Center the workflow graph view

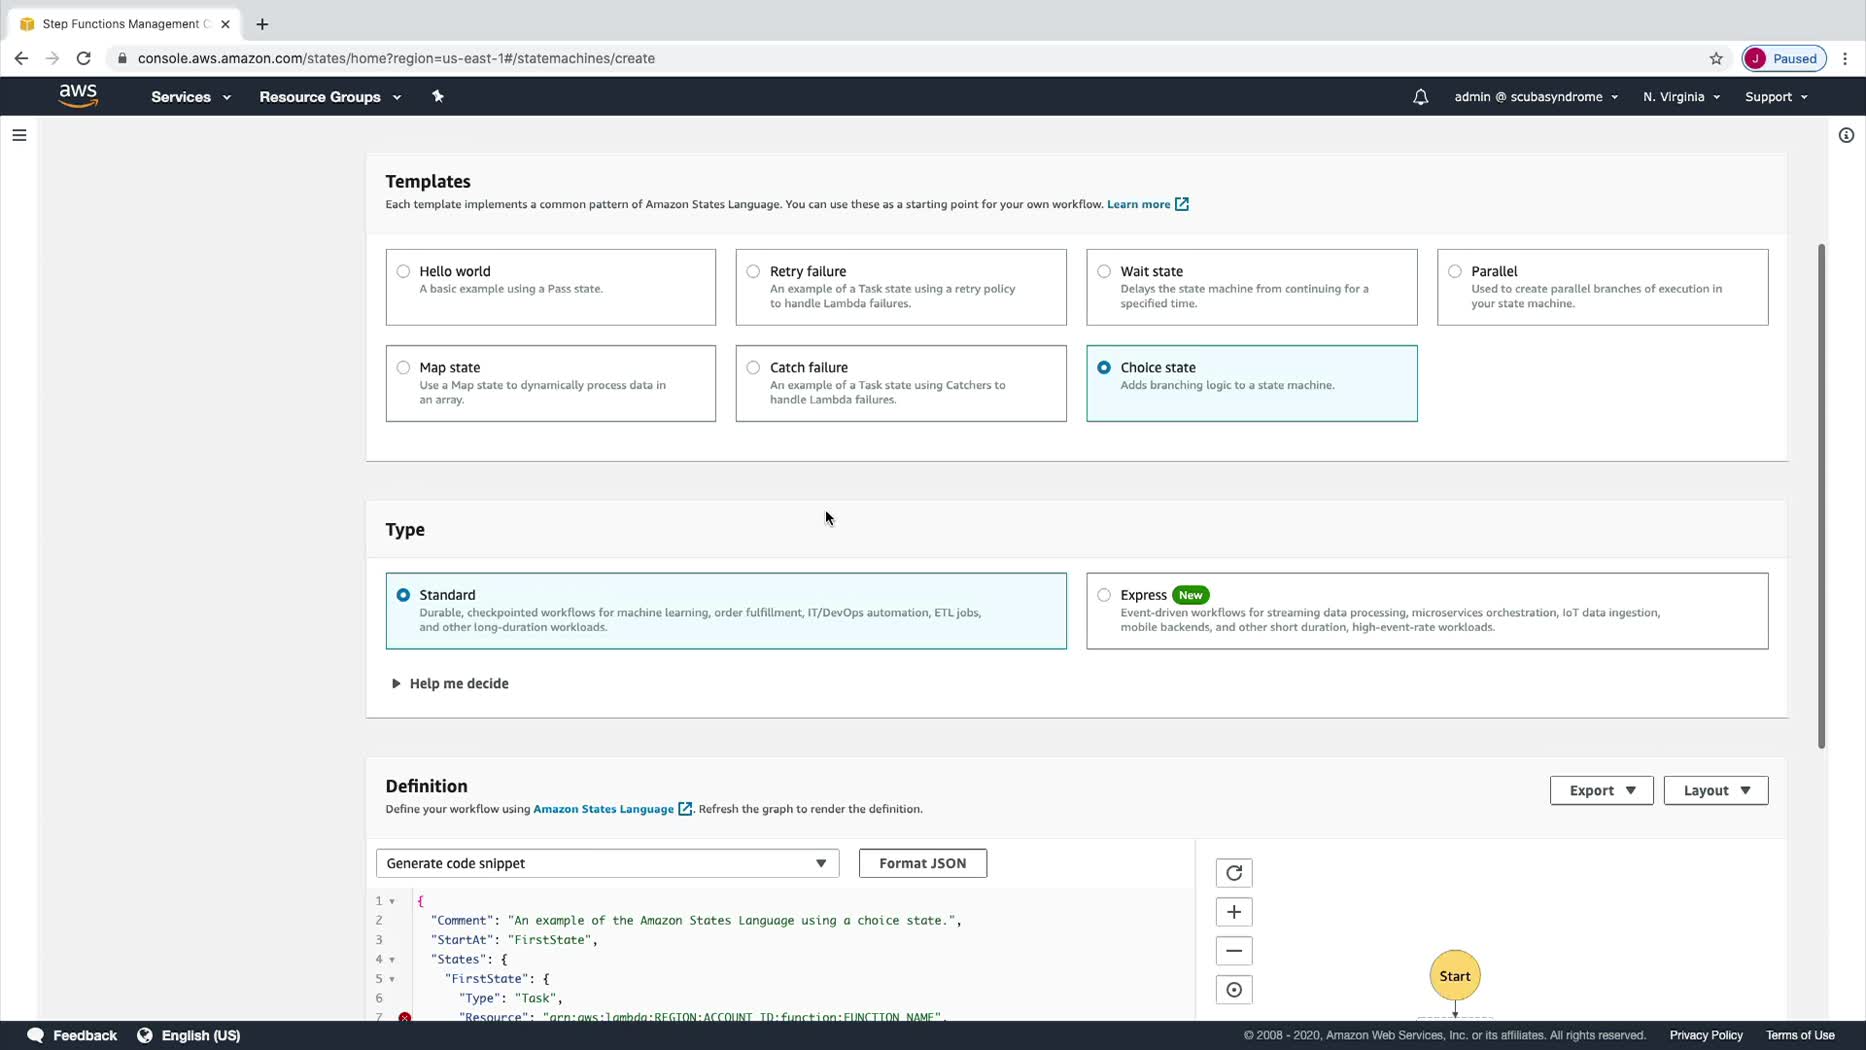coord(1234,990)
